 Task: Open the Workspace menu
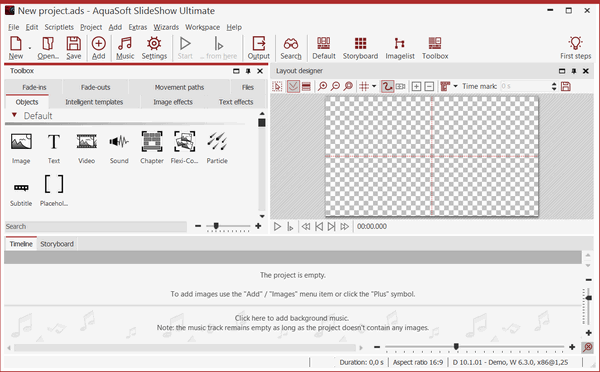point(202,27)
